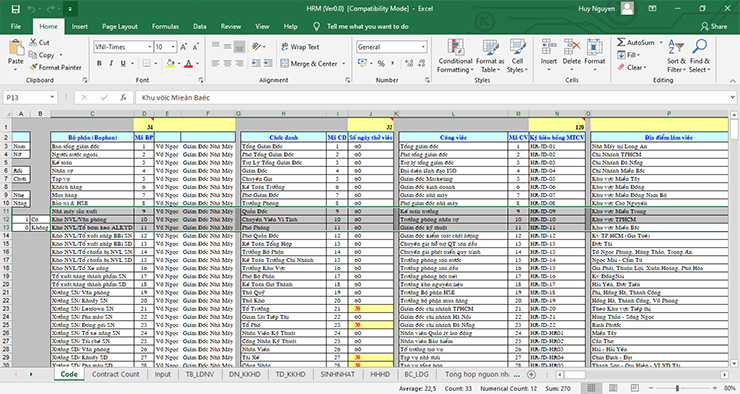Activate Format Painter
Viewport: 740px width, 394px height.
coord(55,67)
